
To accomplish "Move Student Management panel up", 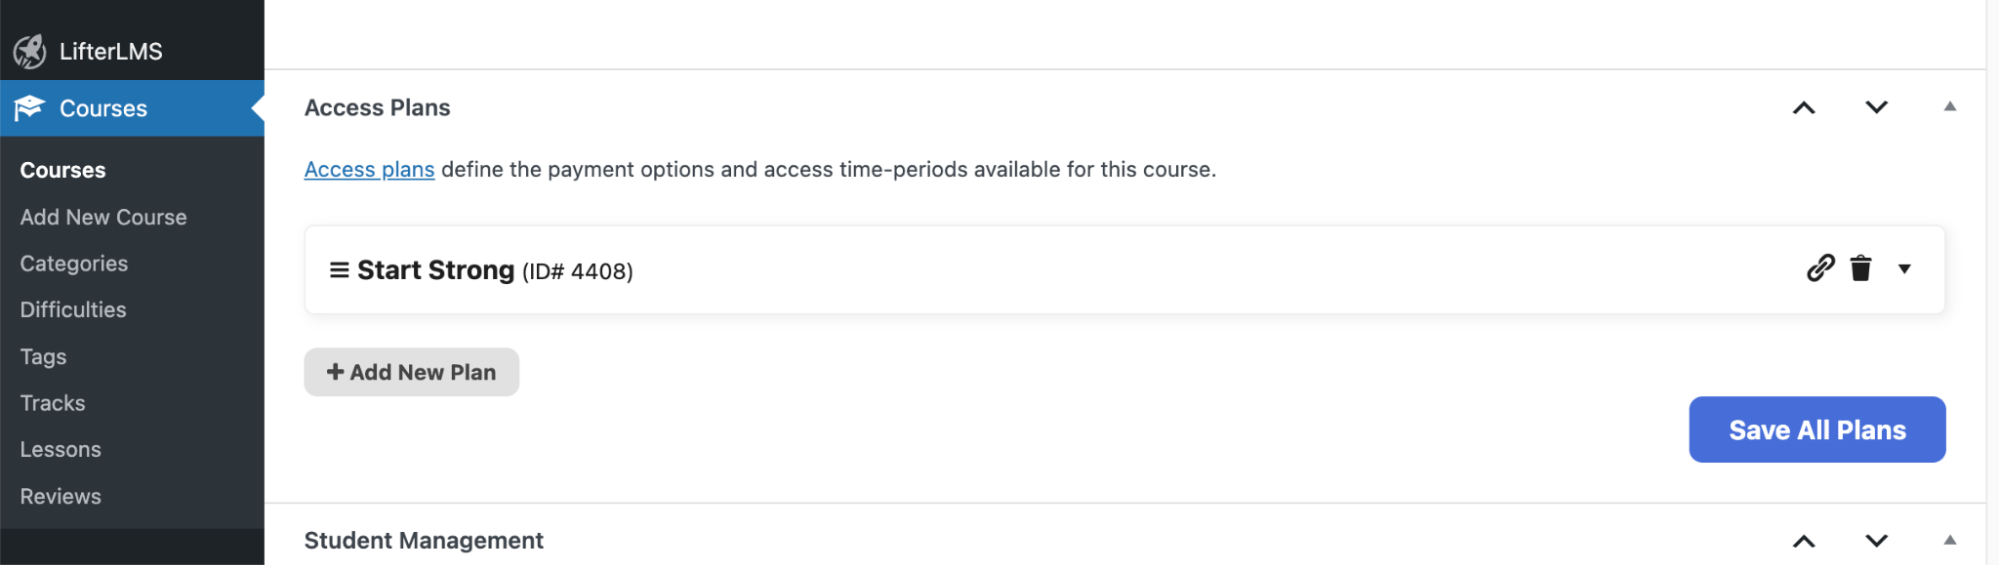I will click(x=1803, y=541).
